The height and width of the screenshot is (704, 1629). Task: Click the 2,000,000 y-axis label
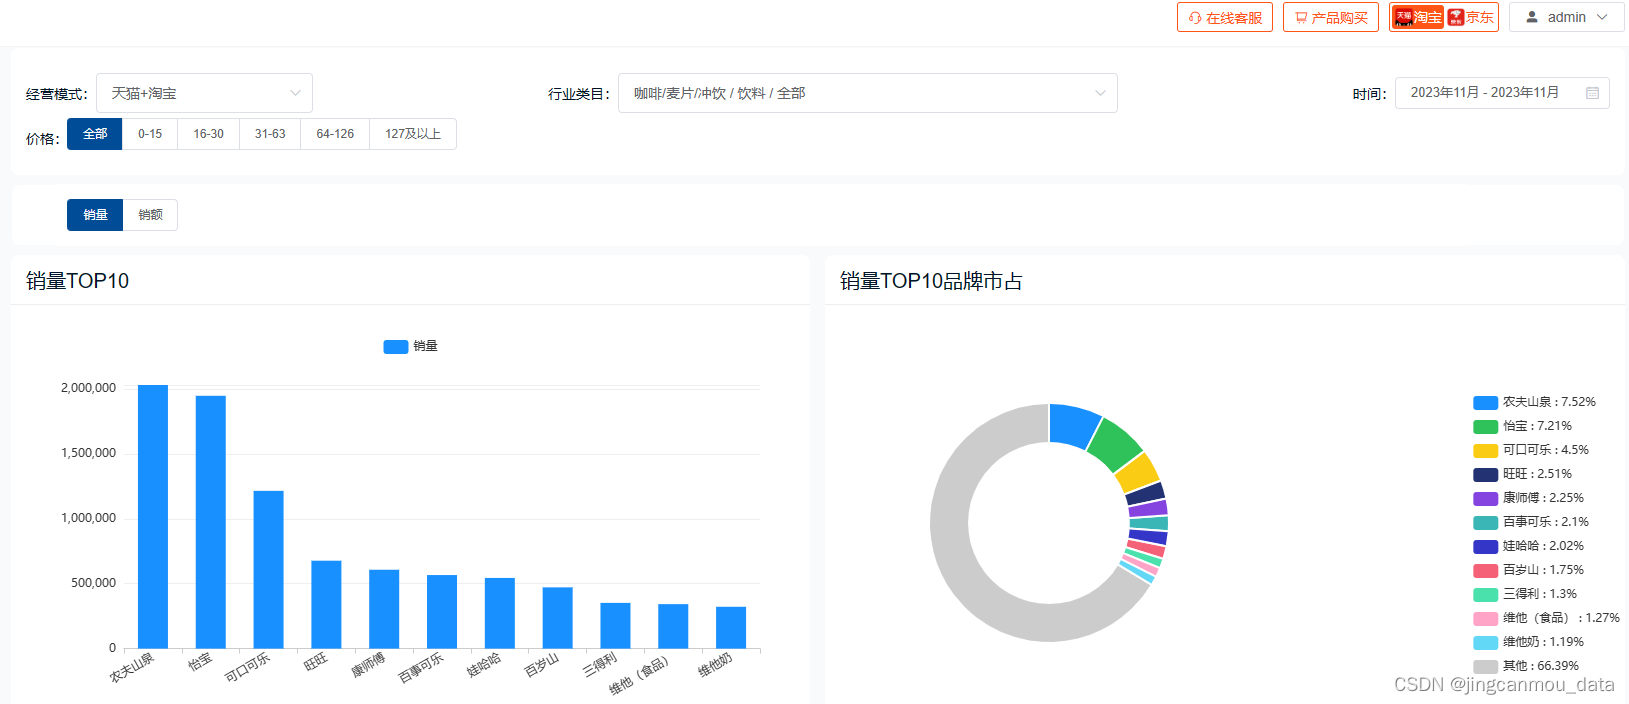pos(88,388)
